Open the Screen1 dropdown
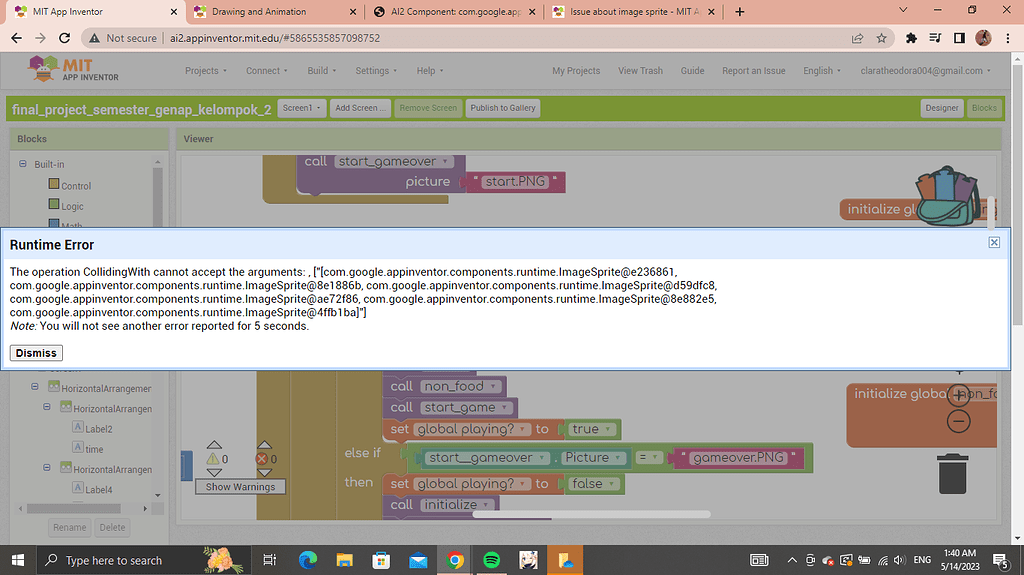The image size is (1024, 575). [301, 108]
